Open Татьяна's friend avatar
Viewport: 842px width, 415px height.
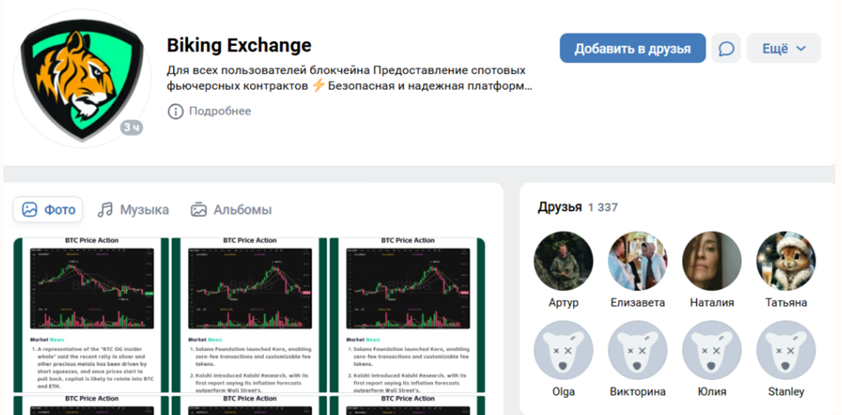(x=786, y=261)
